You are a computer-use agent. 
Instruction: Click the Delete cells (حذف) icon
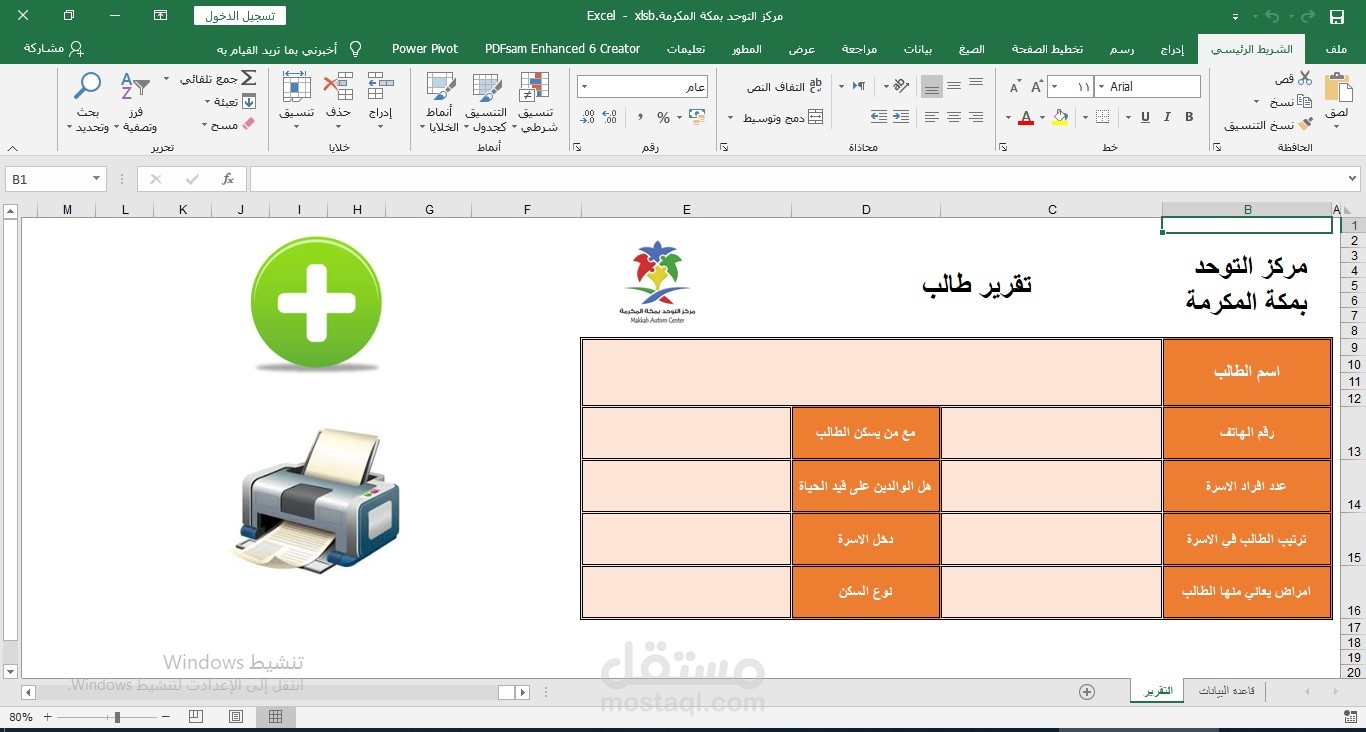339,88
